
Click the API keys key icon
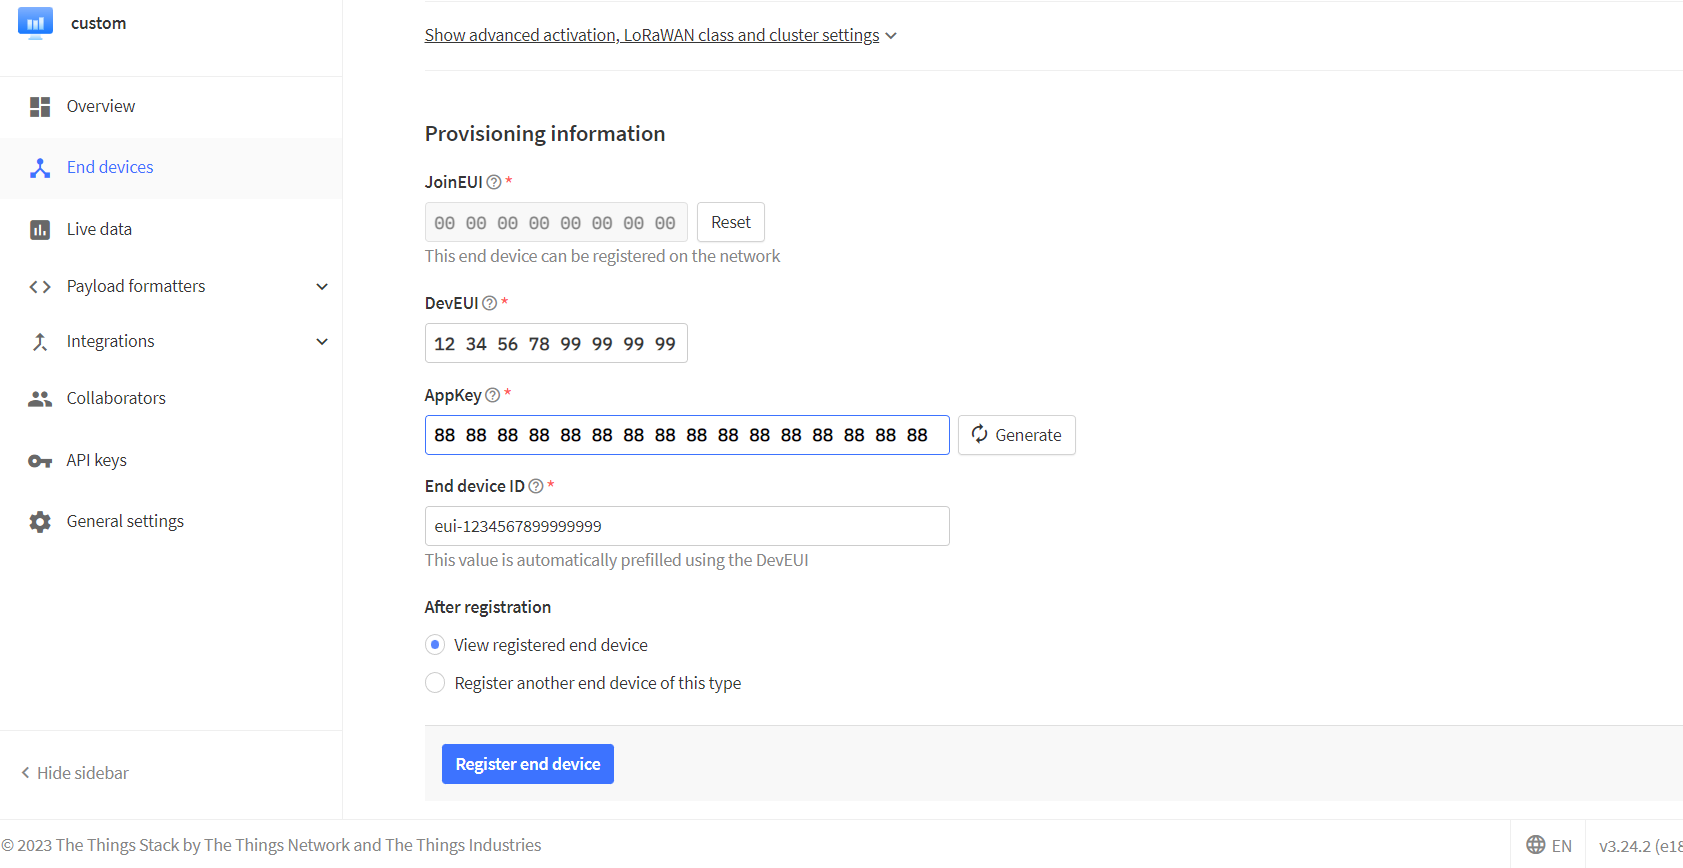(x=40, y=461)
